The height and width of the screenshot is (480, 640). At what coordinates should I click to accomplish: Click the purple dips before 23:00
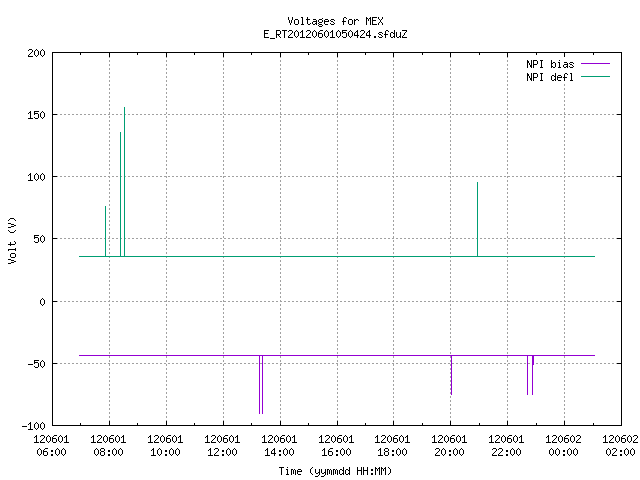(x=530, y=375)
